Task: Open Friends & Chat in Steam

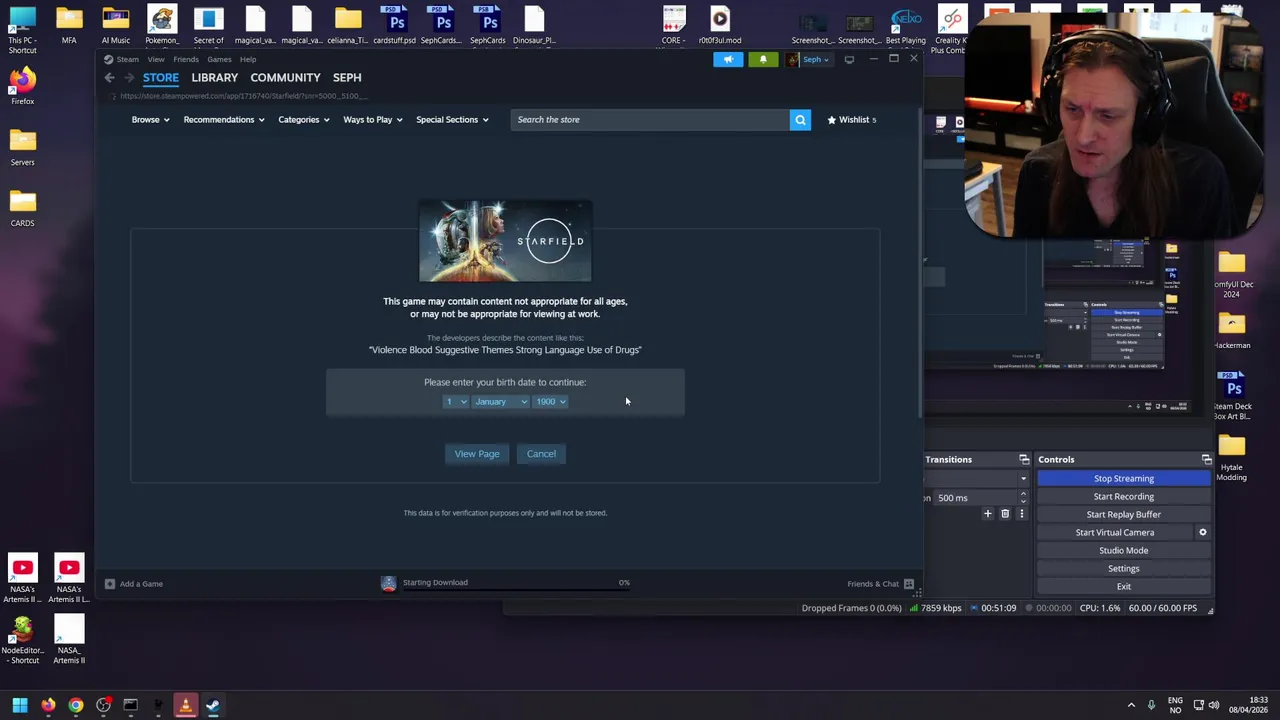Action: pyautogui.click(x=880, y=584)
